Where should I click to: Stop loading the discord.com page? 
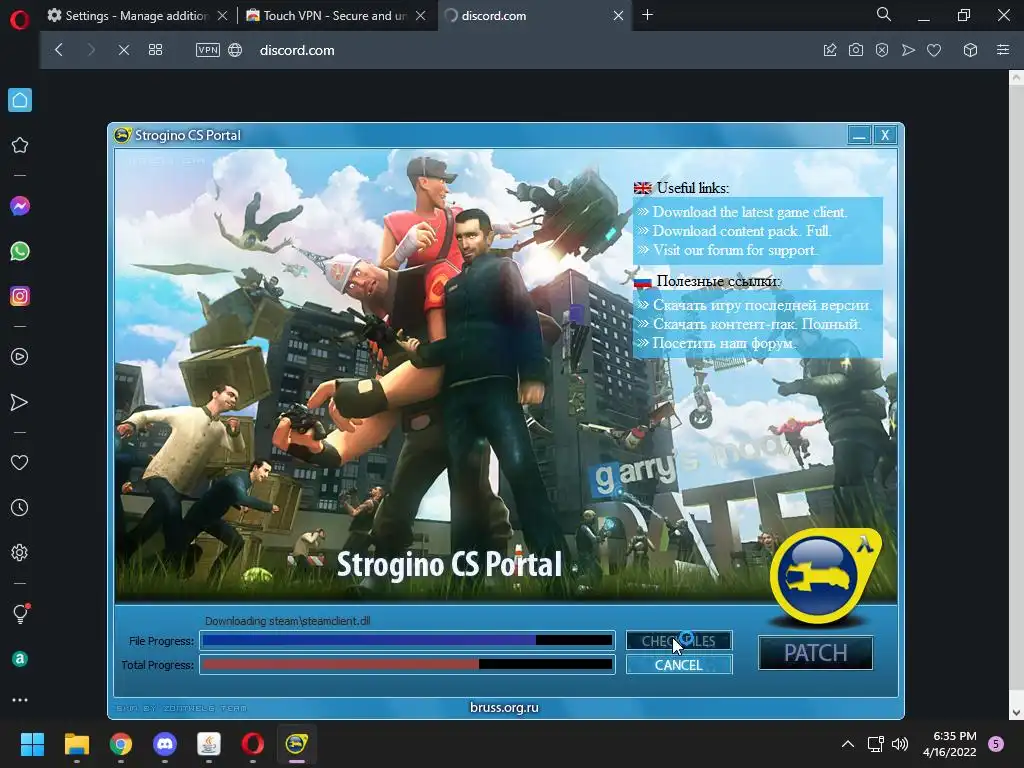click(x=123, y=50)
